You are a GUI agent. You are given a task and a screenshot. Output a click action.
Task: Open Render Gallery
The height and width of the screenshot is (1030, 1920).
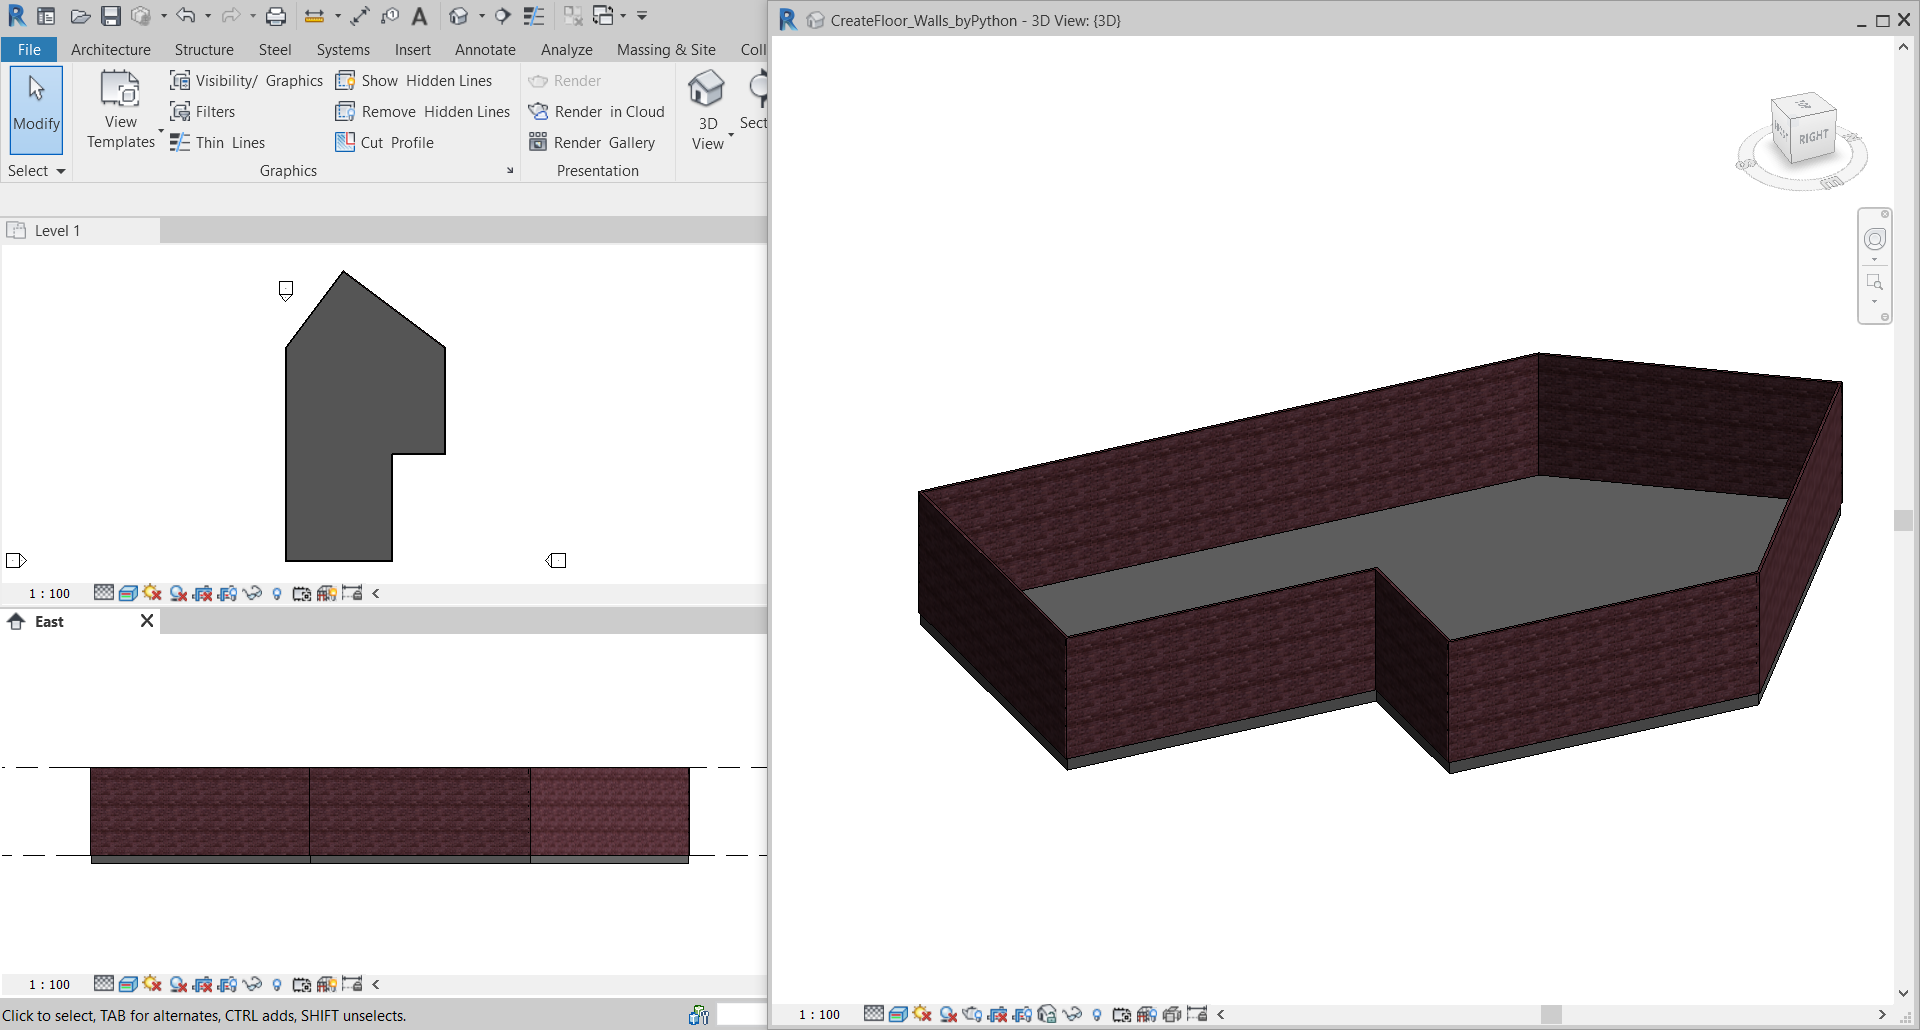point(592,143)
